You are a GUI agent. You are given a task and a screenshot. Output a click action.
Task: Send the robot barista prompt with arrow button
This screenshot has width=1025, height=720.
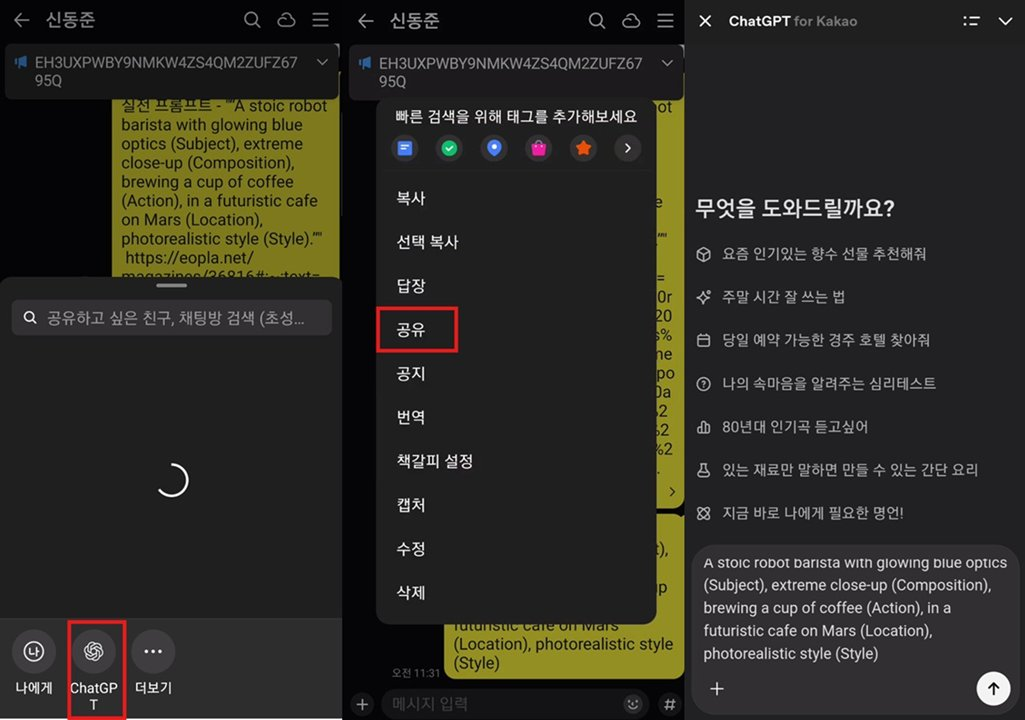993,688
